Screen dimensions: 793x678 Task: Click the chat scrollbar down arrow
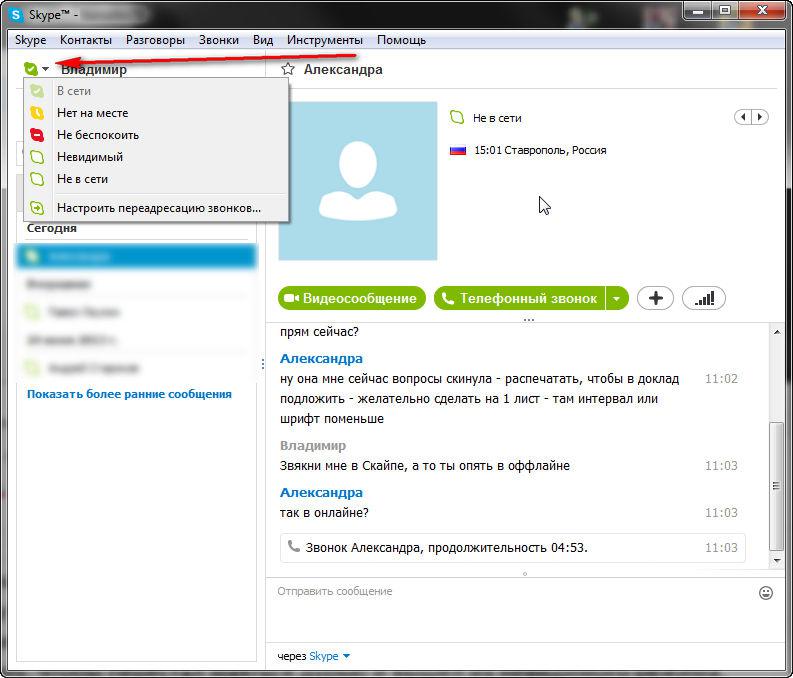coord(776,560)
